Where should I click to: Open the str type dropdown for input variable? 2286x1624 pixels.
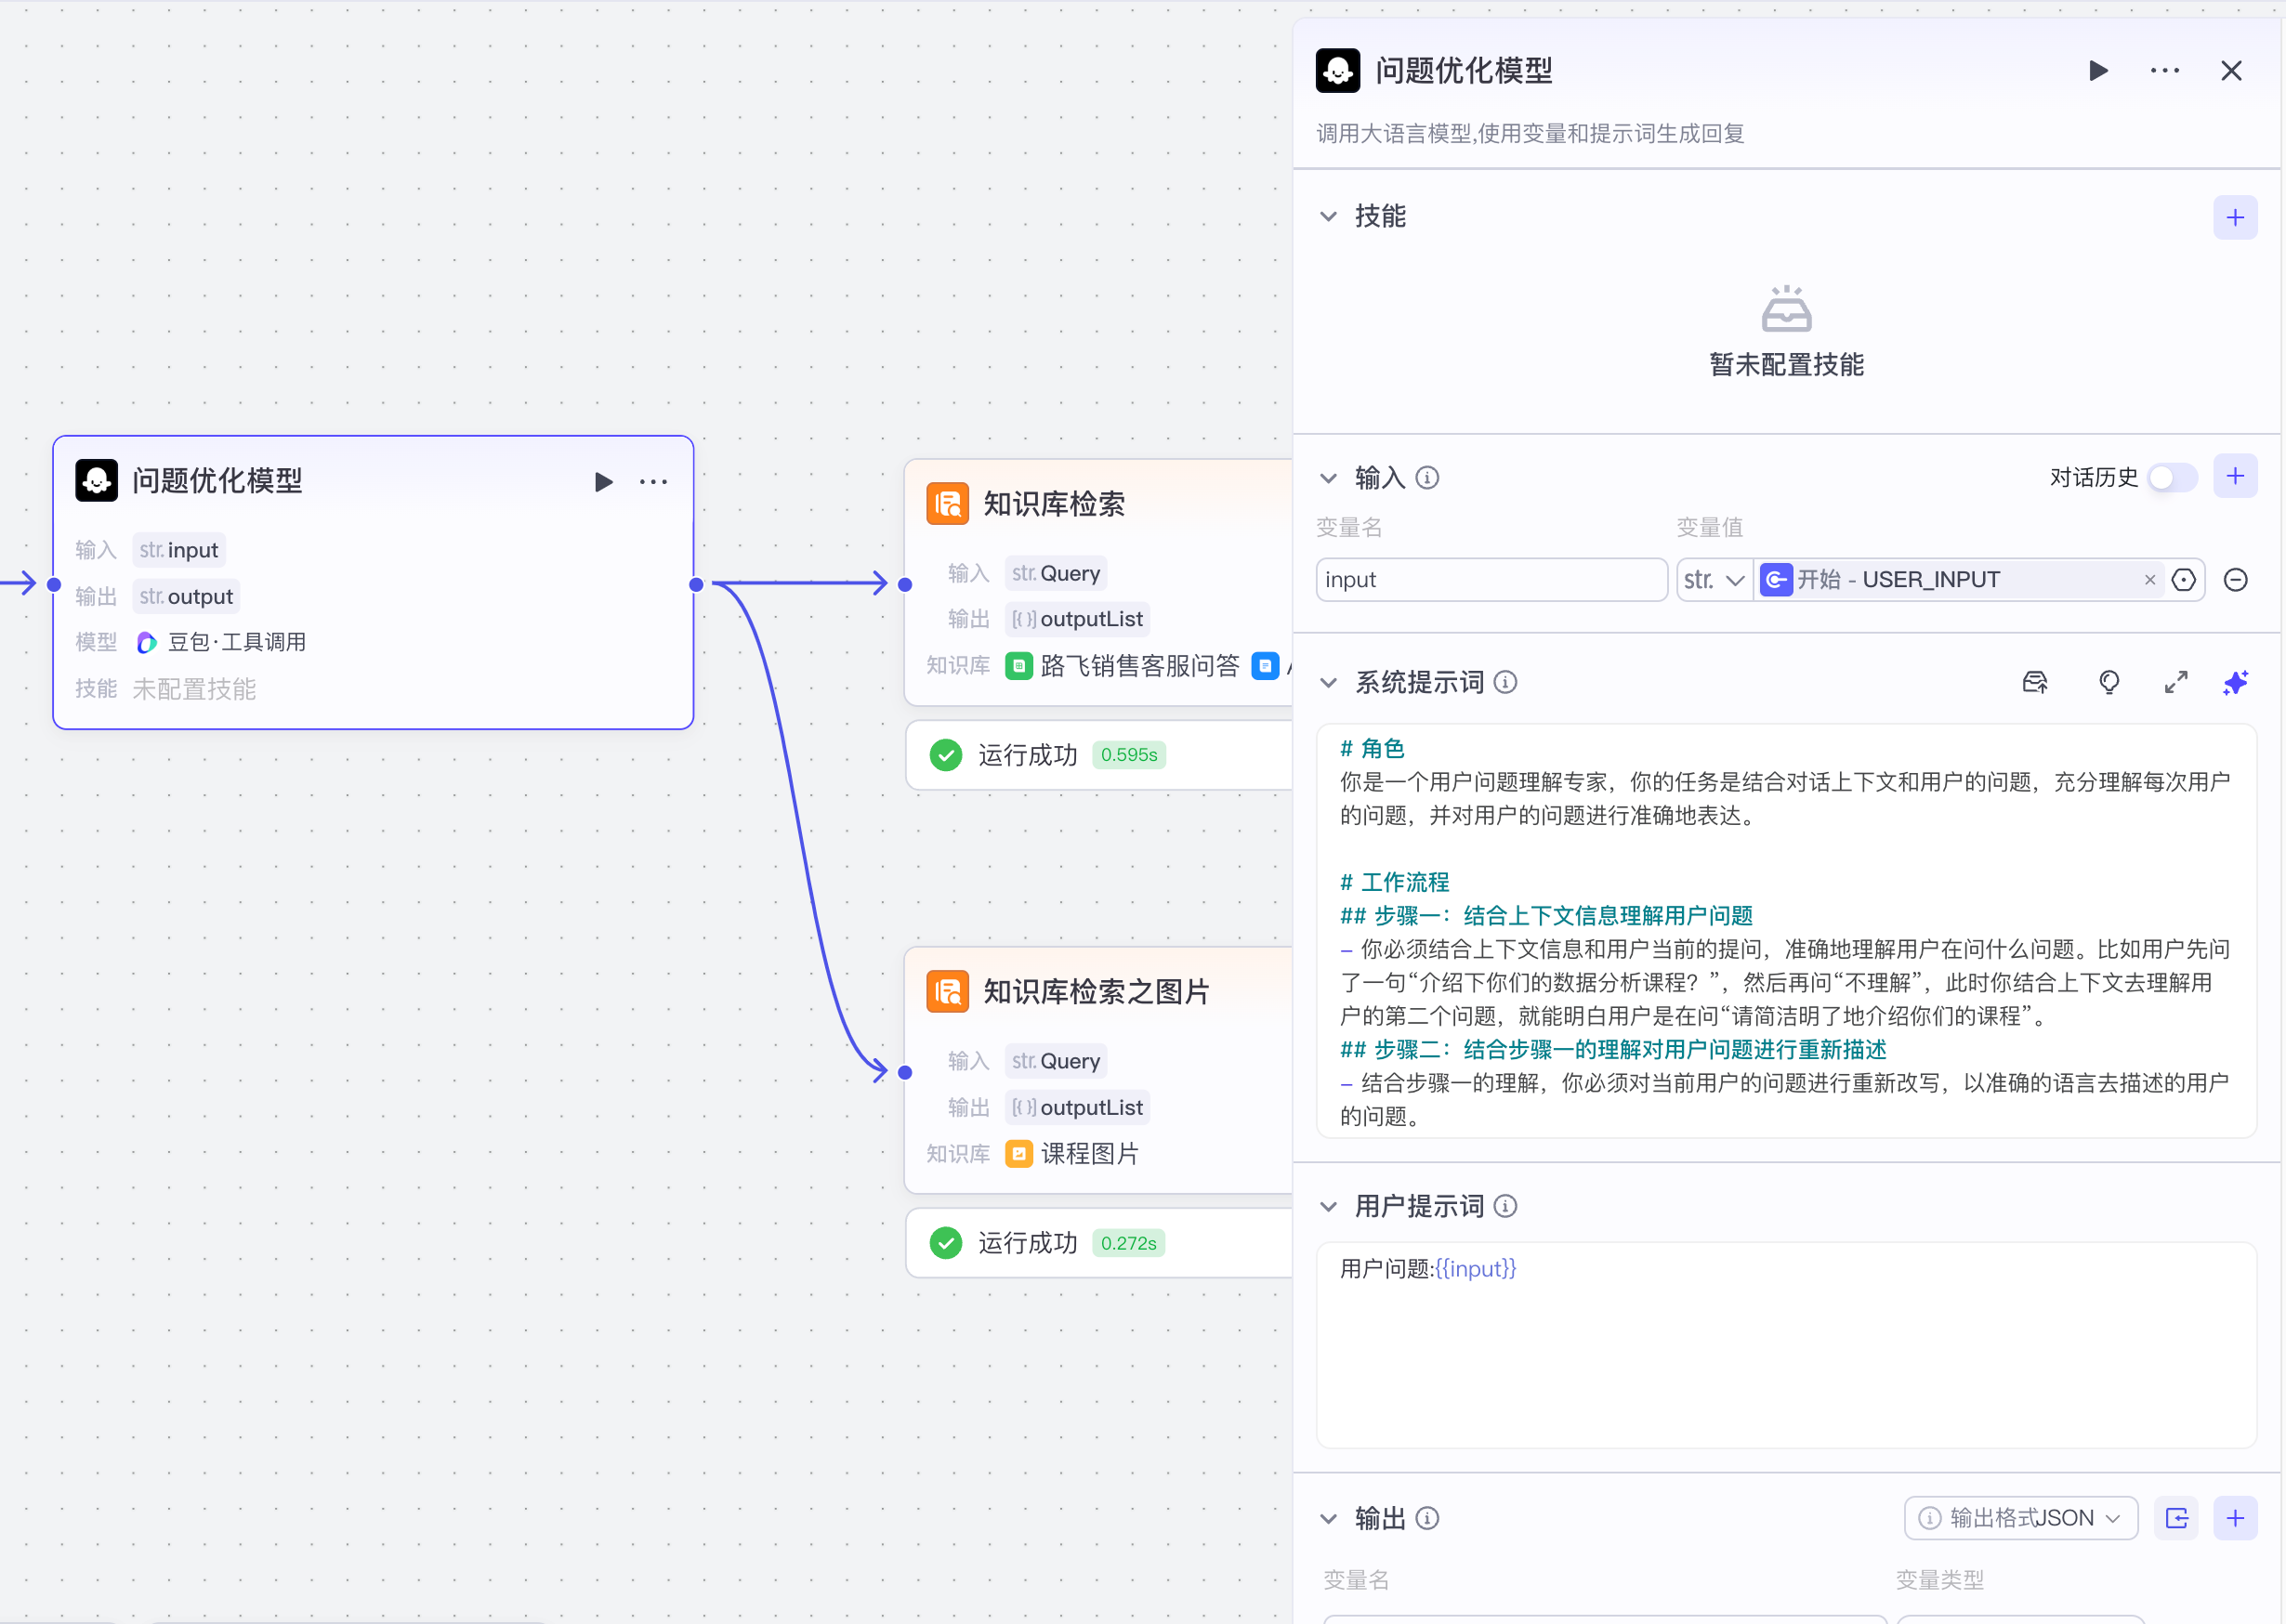click(x=1713, y=580)
